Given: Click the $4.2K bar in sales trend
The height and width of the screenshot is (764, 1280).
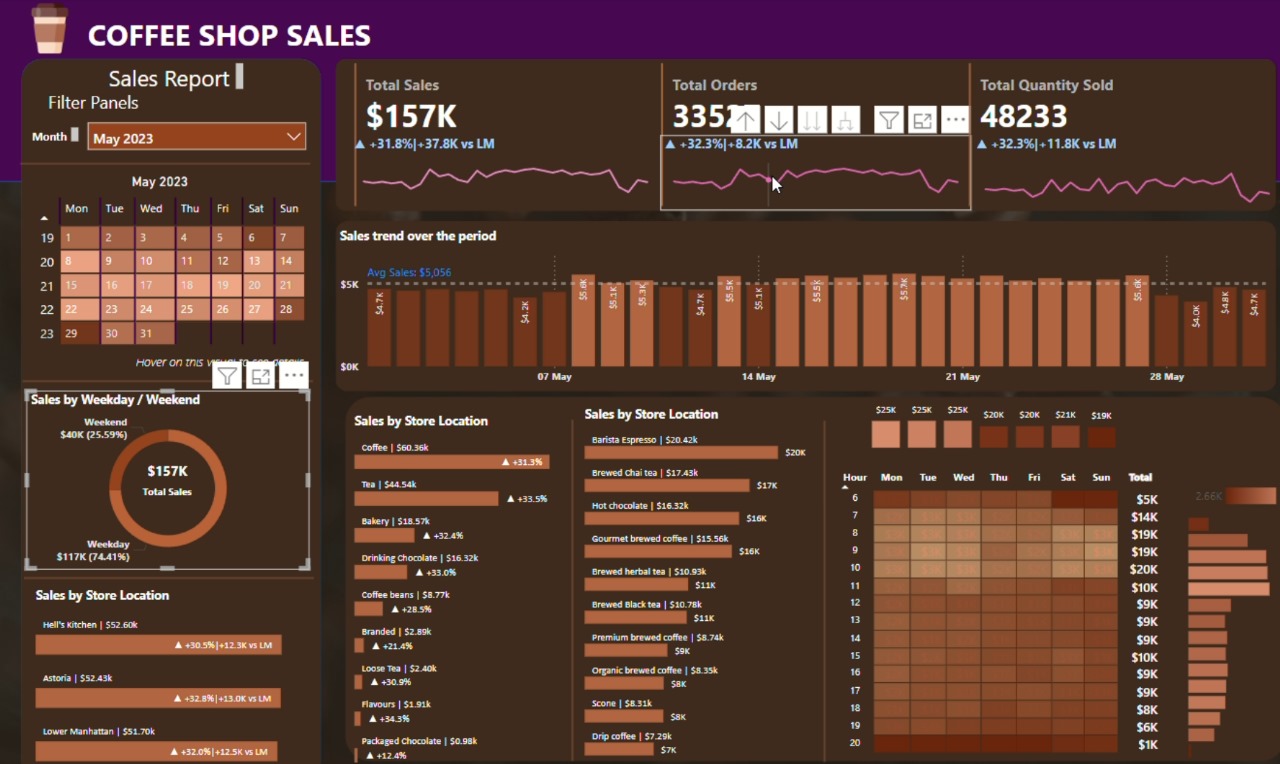Looking at the screenshot, I should pyautogui.click(x=525, y=333).
